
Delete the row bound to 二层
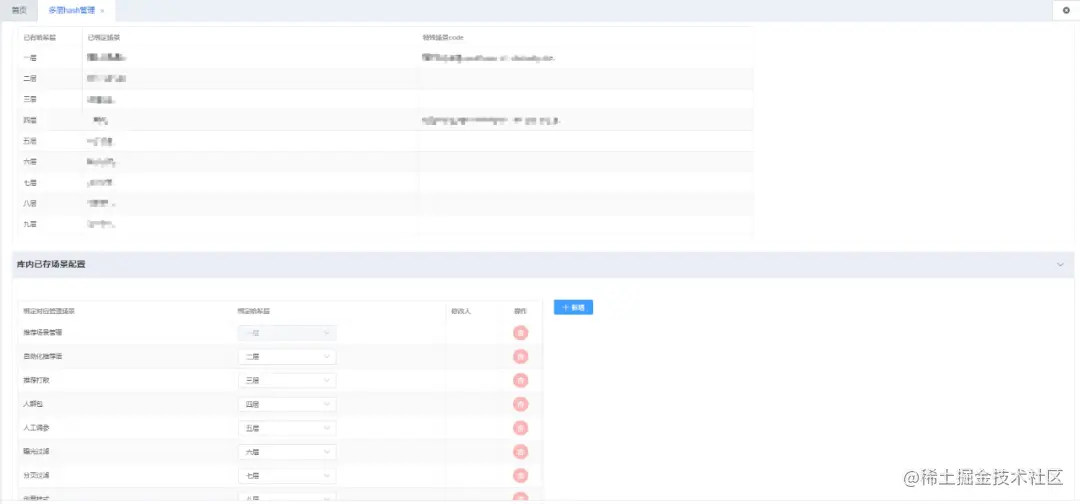pos(521,357)
